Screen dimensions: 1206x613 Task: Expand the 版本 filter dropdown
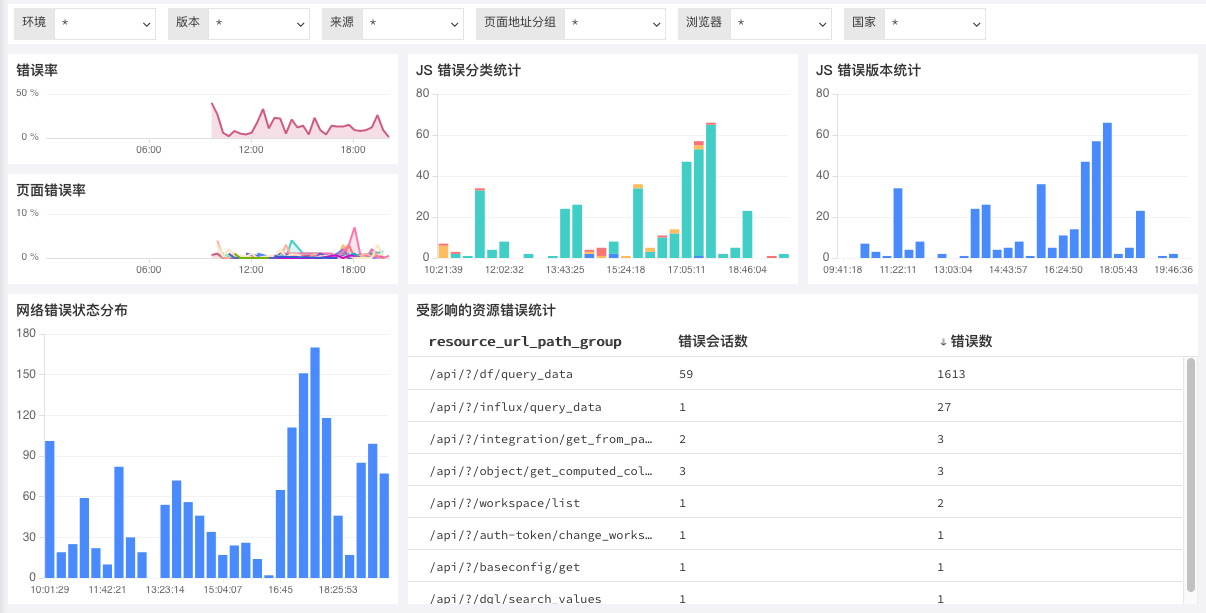[259, 23]
